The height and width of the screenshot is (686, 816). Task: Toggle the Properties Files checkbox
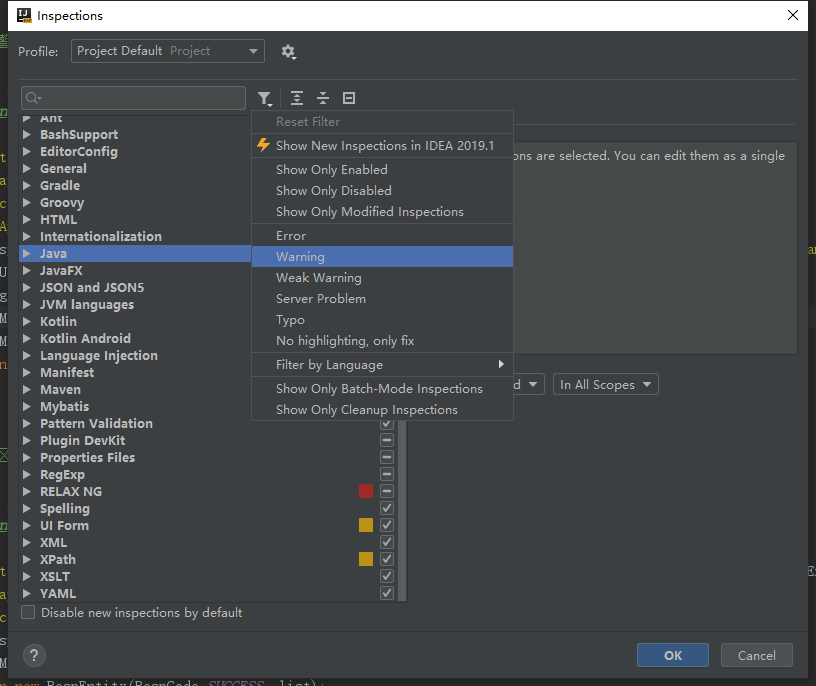pos(387,458)
